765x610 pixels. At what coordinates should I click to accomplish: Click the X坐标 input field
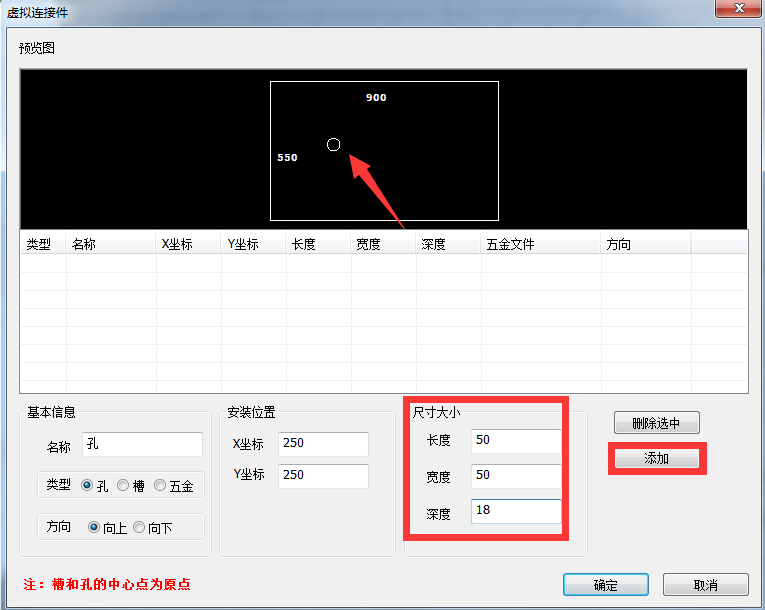pyautogui.click(x=323, y=444)
